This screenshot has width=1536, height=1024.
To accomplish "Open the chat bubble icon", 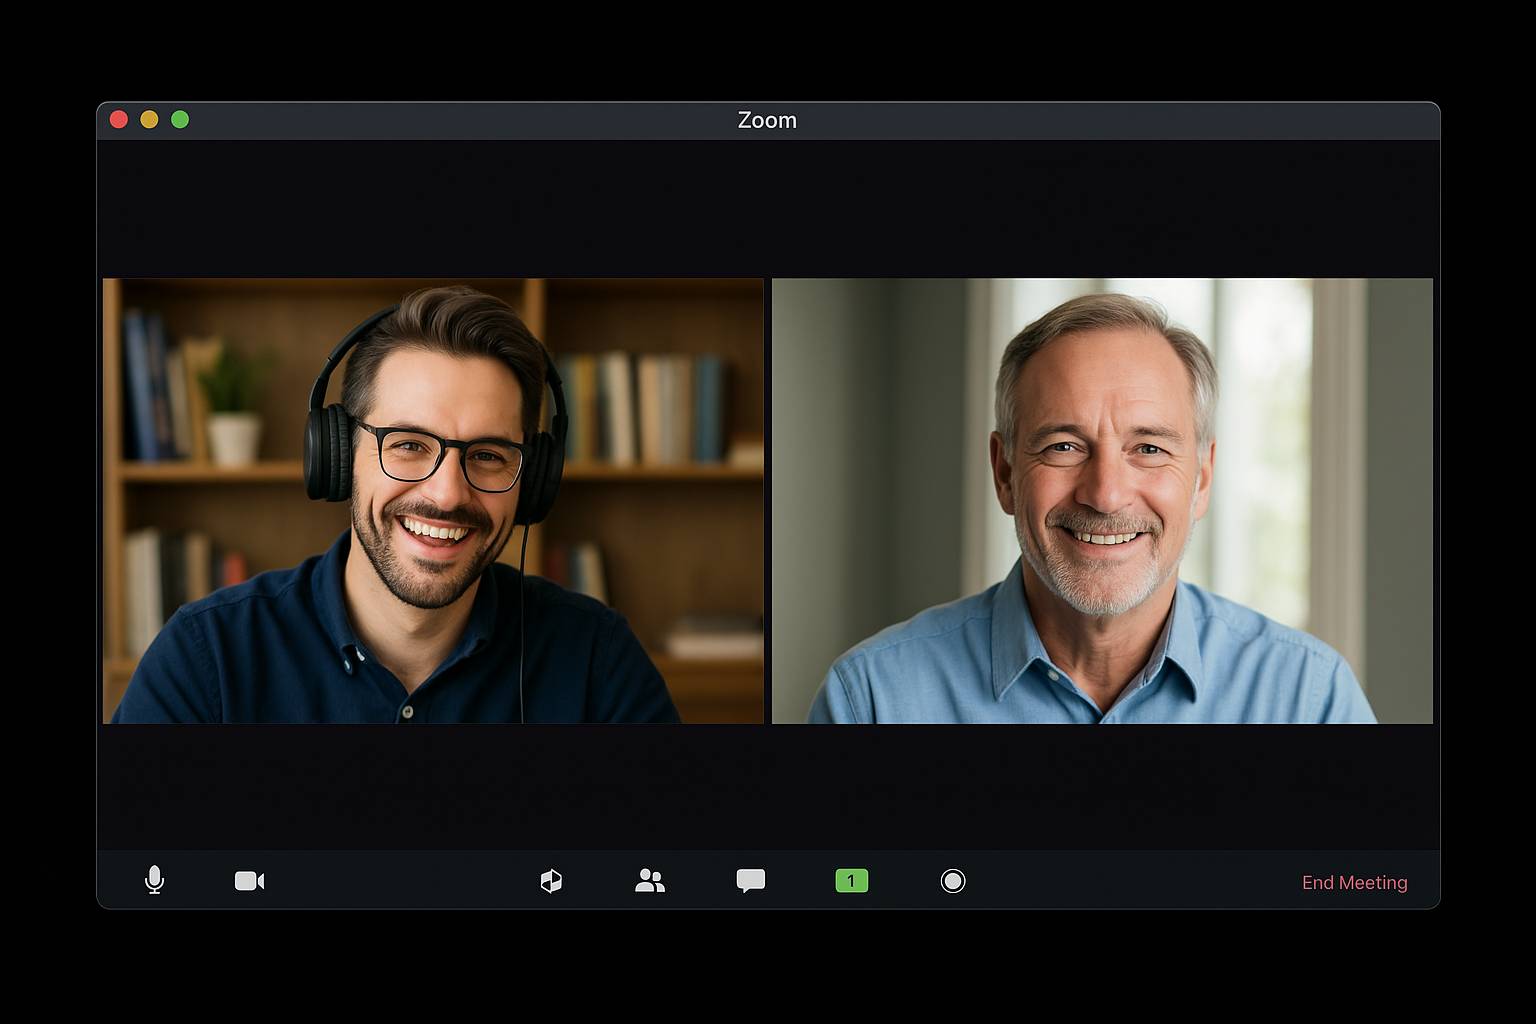I will [x=751, y=881].
